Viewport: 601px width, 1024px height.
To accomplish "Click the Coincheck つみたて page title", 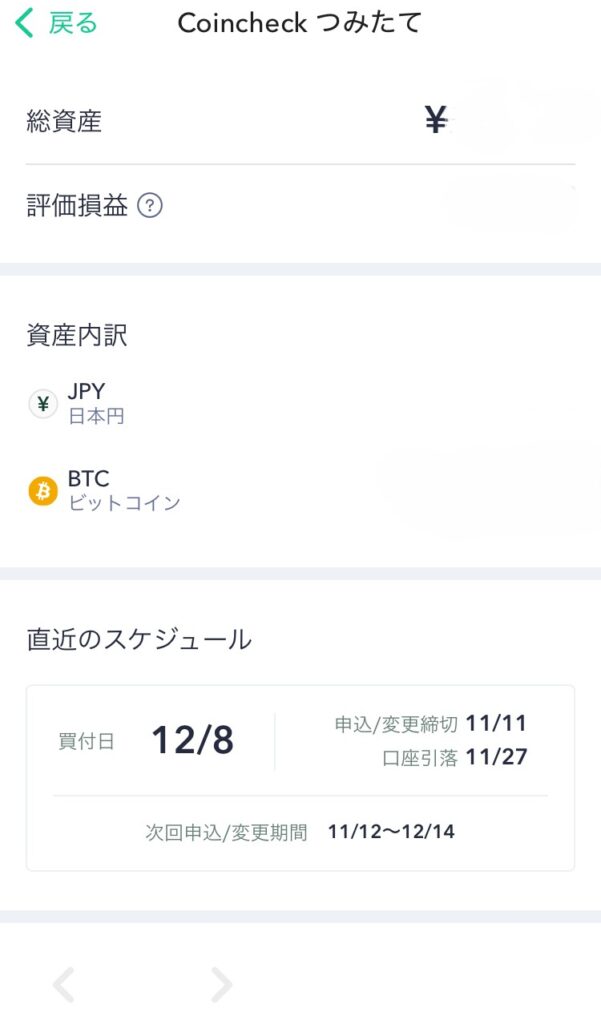I will coord(299,24).
